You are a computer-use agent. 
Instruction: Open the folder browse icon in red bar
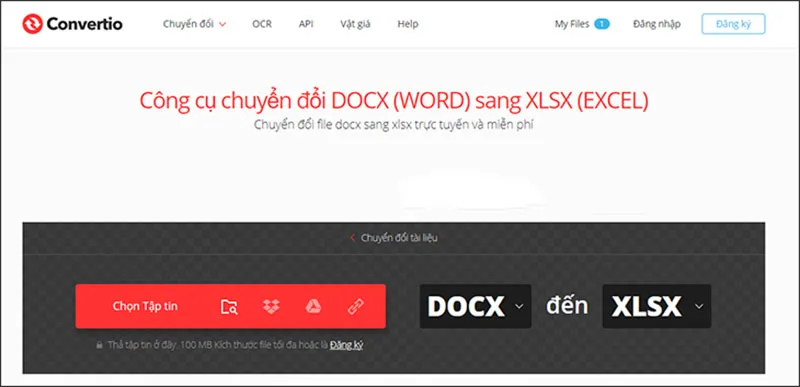tap(229, 306)
